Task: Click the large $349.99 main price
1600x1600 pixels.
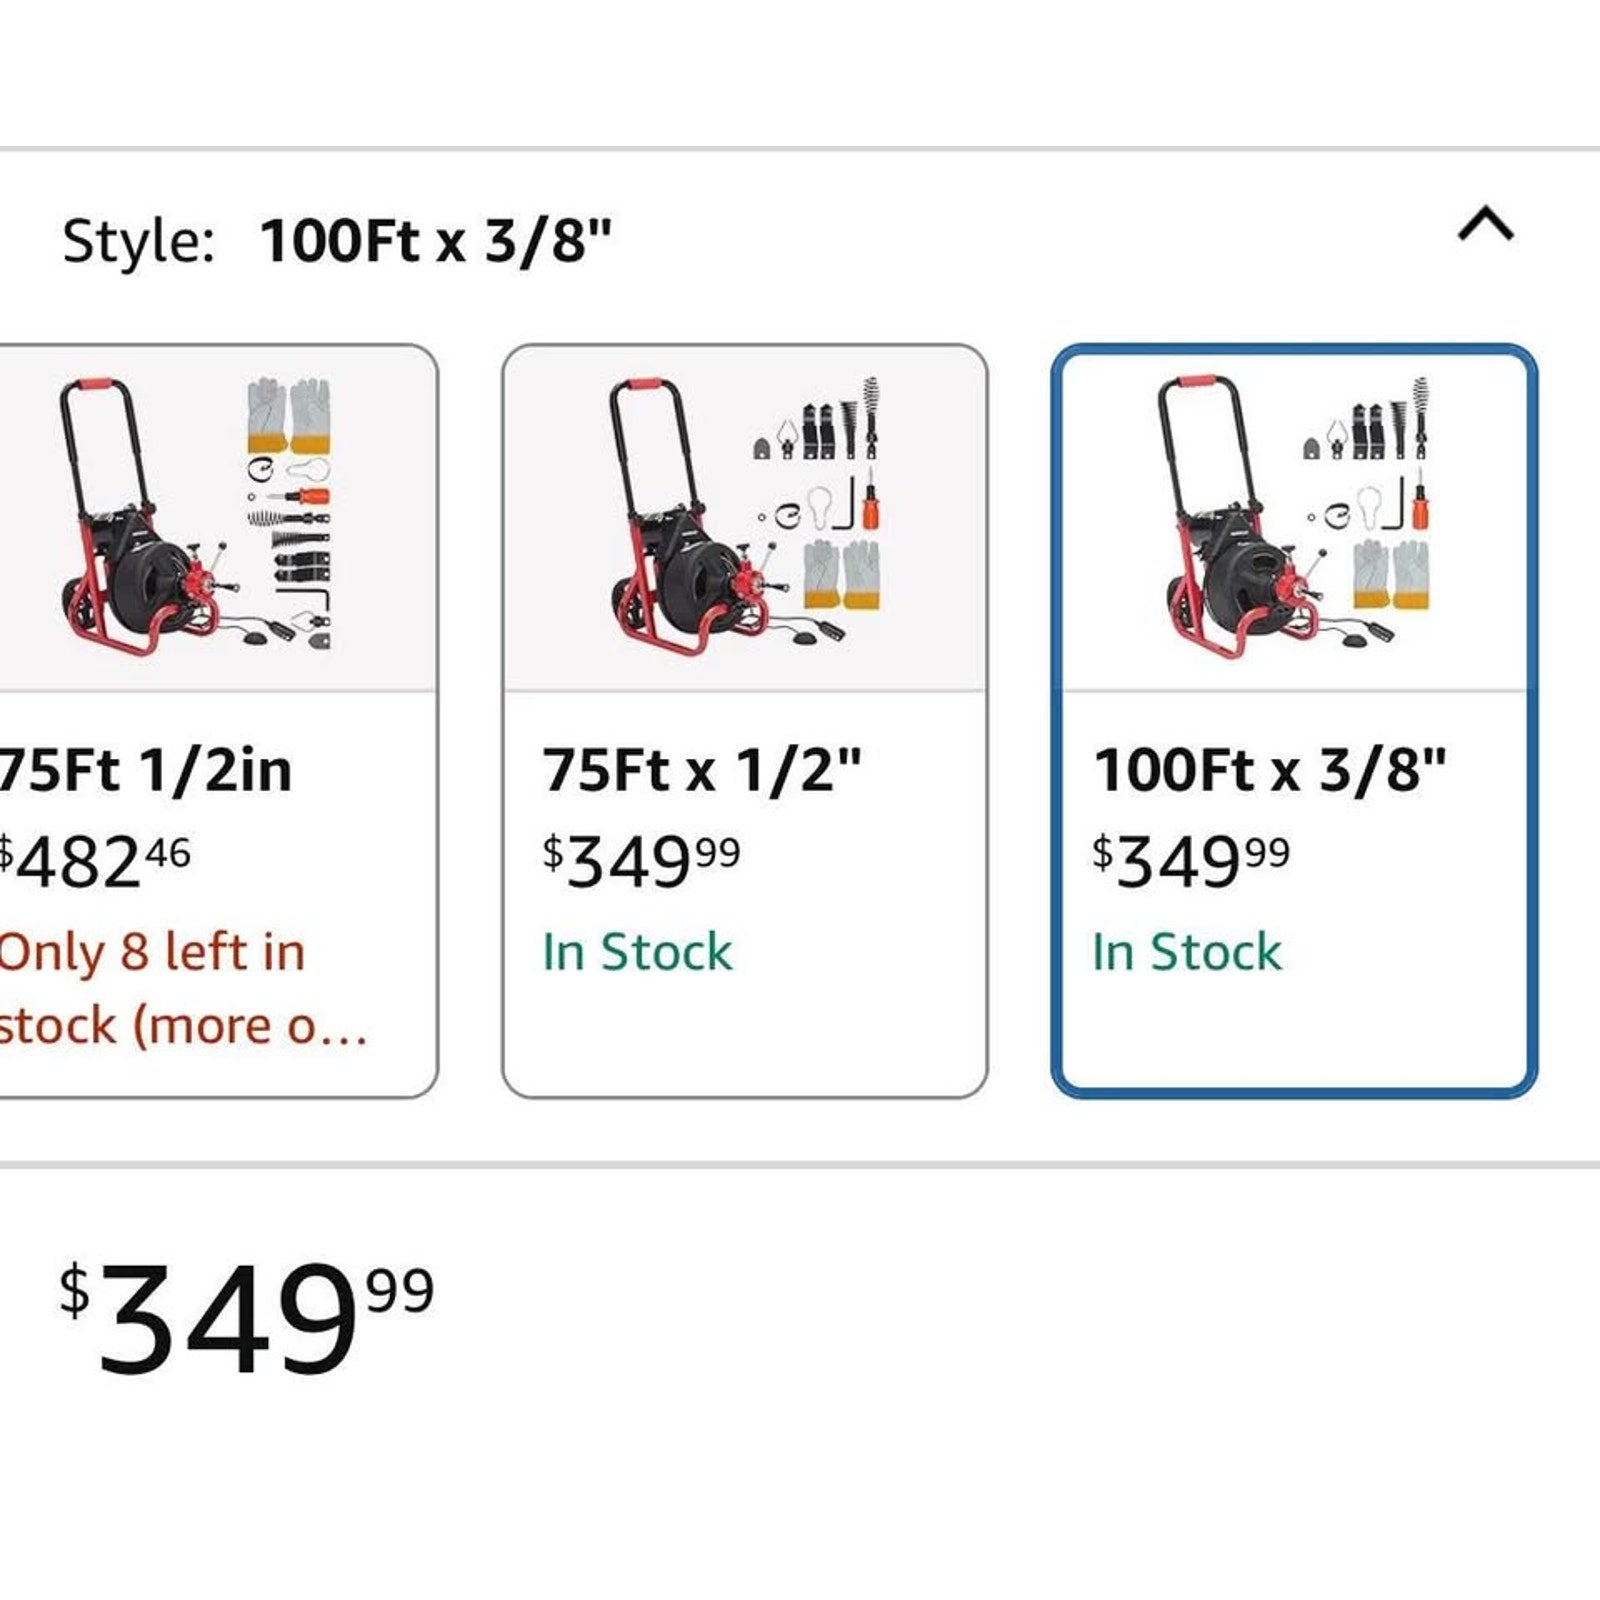Action: pos(246,1317)
